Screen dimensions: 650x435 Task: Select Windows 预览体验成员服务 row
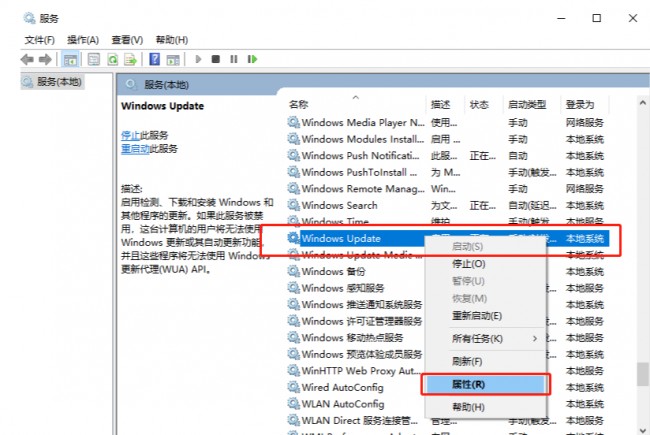pyautogui.click(x=356, y=354)
